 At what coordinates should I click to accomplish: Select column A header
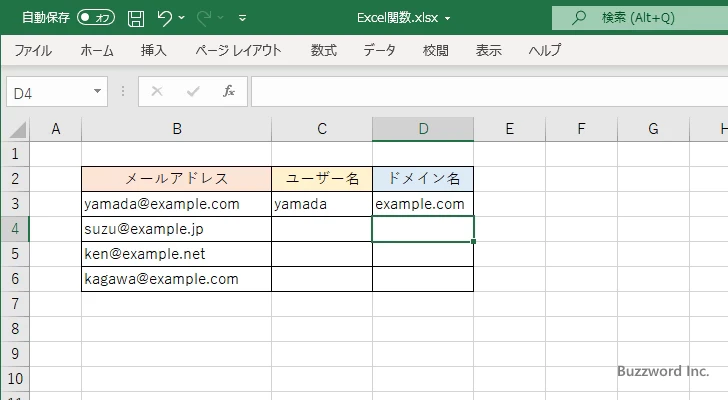coord(56,129)
